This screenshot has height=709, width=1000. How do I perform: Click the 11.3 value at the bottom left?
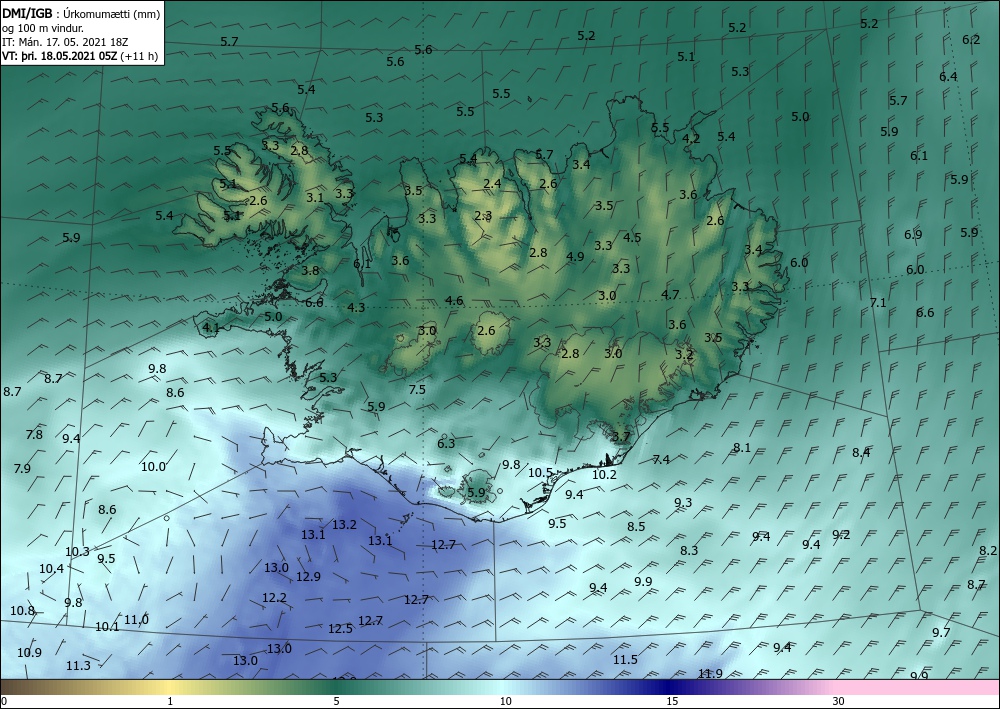pos(78,666)
